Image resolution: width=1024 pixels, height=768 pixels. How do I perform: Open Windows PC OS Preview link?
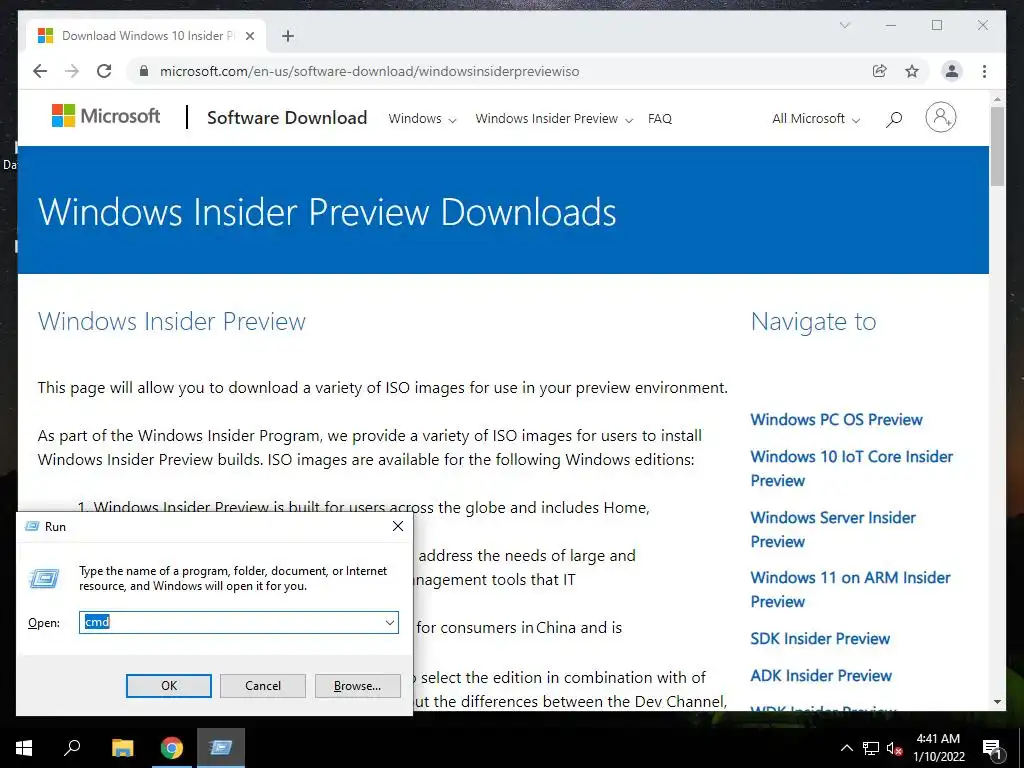(x=836, y=420)
